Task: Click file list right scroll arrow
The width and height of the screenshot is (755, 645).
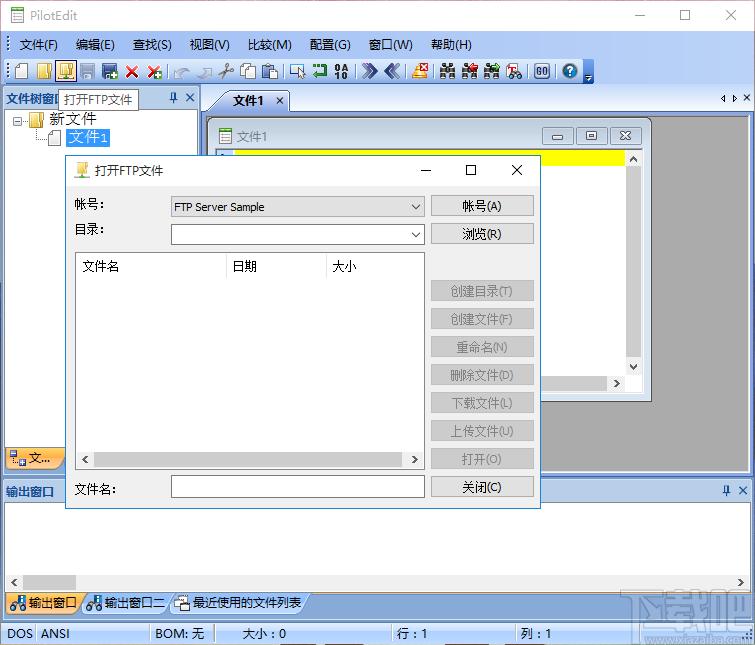Action: pyautogui.click(x=415, y=460)
